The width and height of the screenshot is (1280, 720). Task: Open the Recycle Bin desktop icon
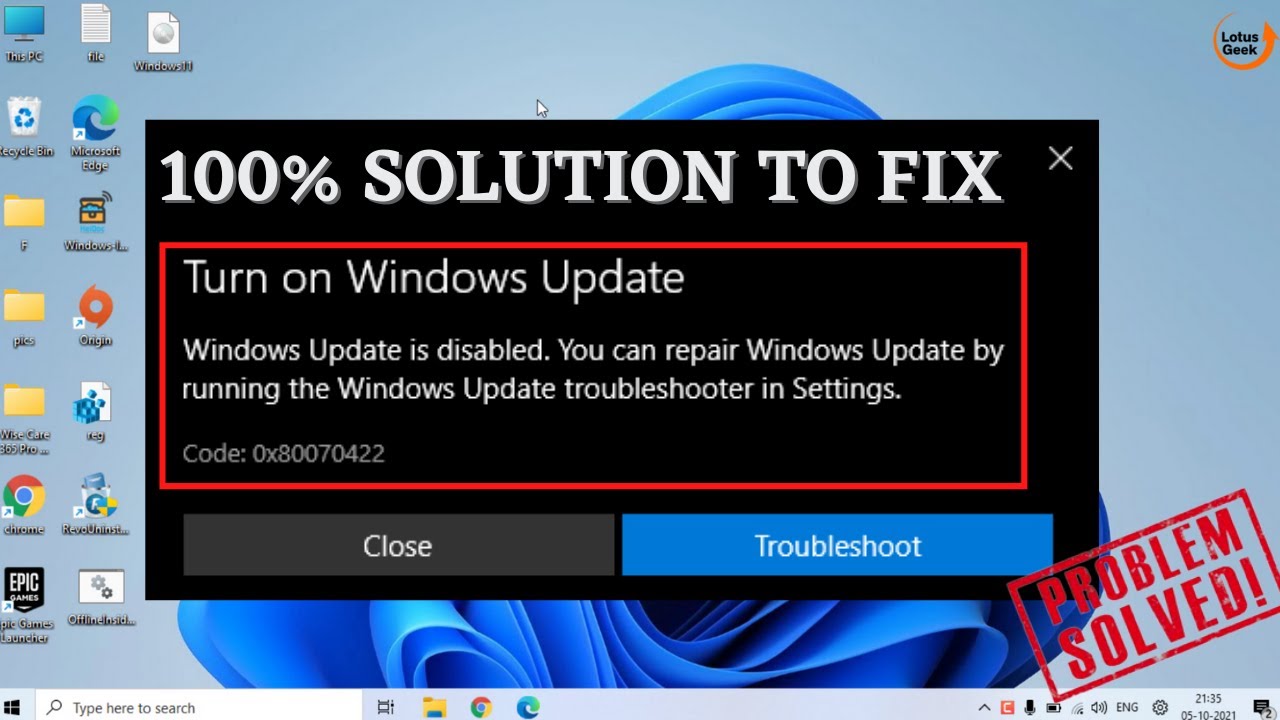click(24, 127)
